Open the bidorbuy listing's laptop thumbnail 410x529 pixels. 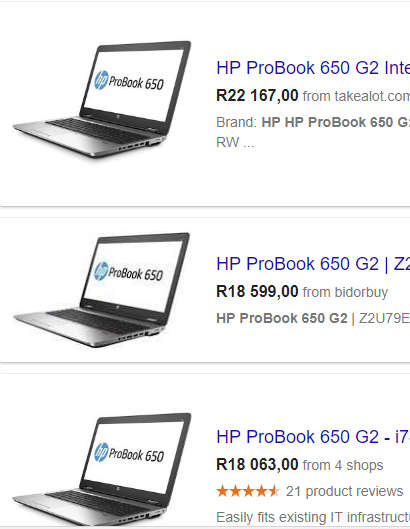coord(102,290)
